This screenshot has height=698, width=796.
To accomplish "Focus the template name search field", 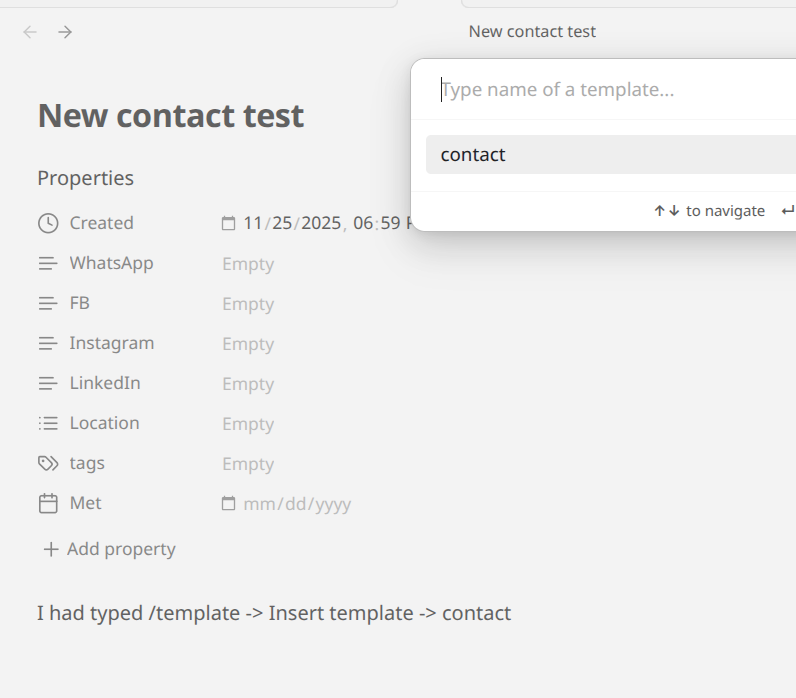I will [x=600, y=90].
